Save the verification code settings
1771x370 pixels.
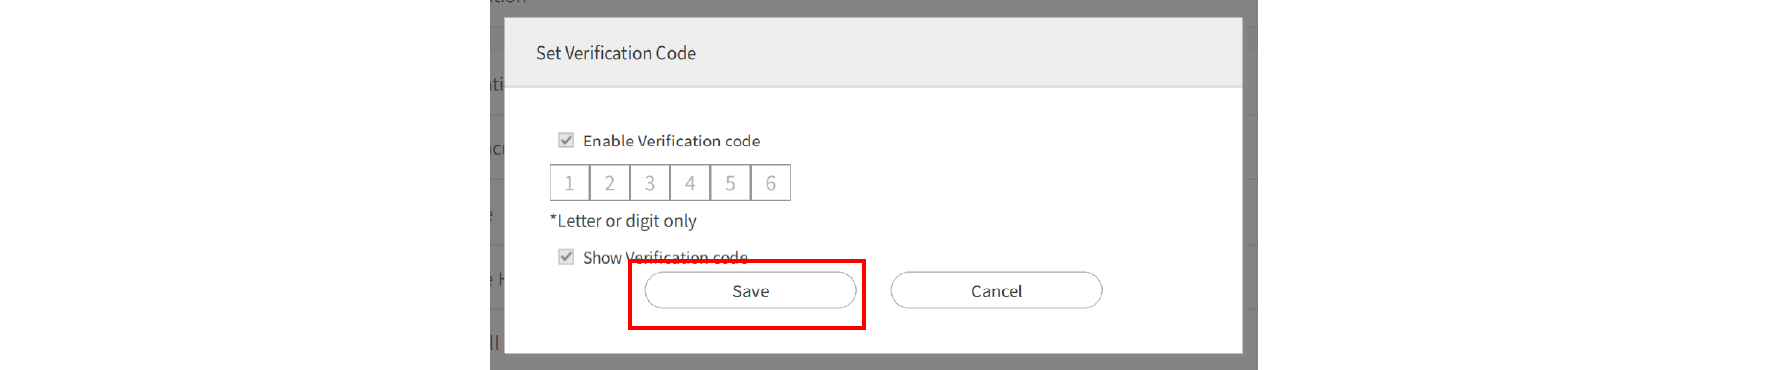coord(750,291)
